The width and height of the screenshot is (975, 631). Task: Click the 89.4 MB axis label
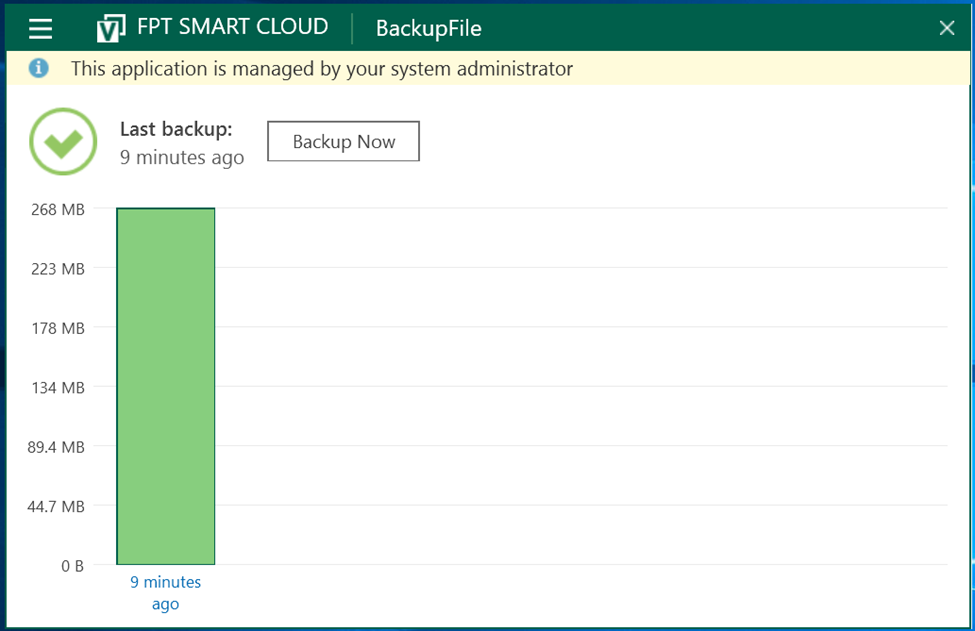(x=55, y=447)
